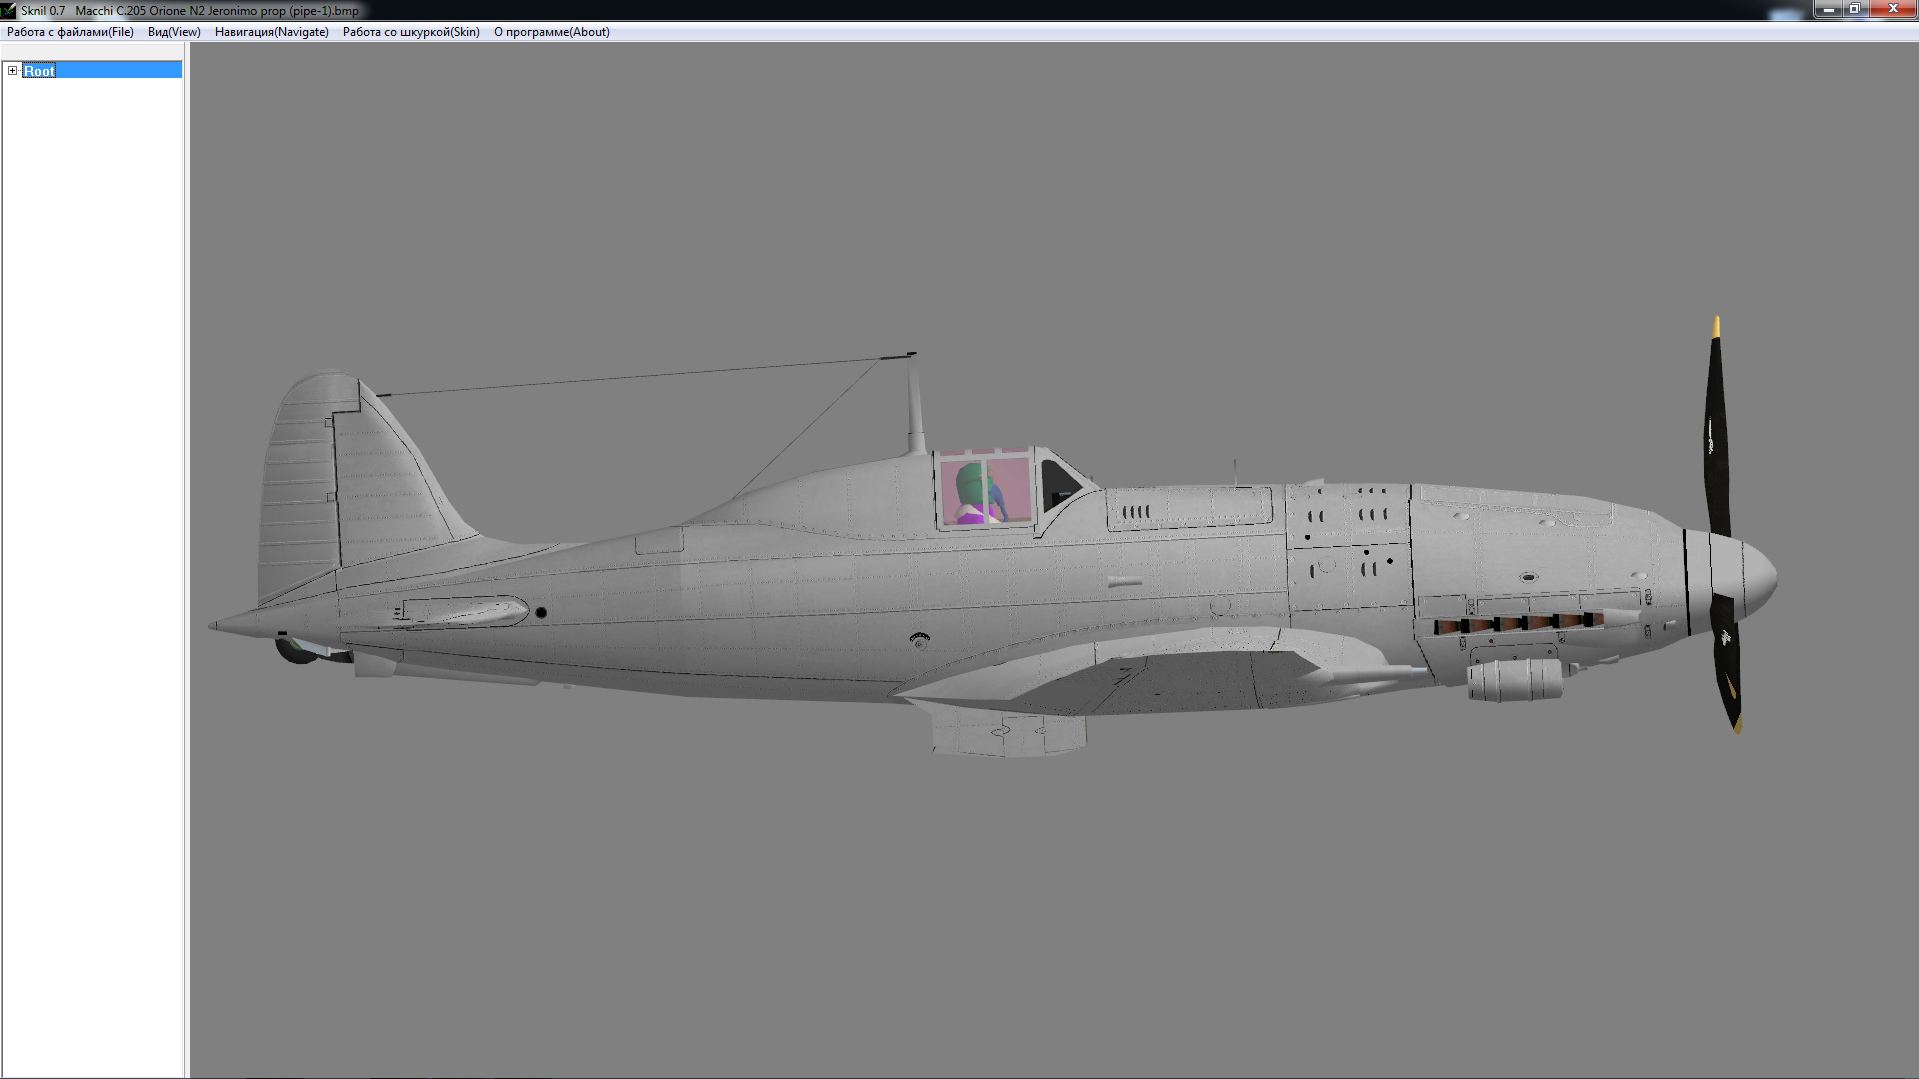Open the Вид (View) menu

click(174, 32)
